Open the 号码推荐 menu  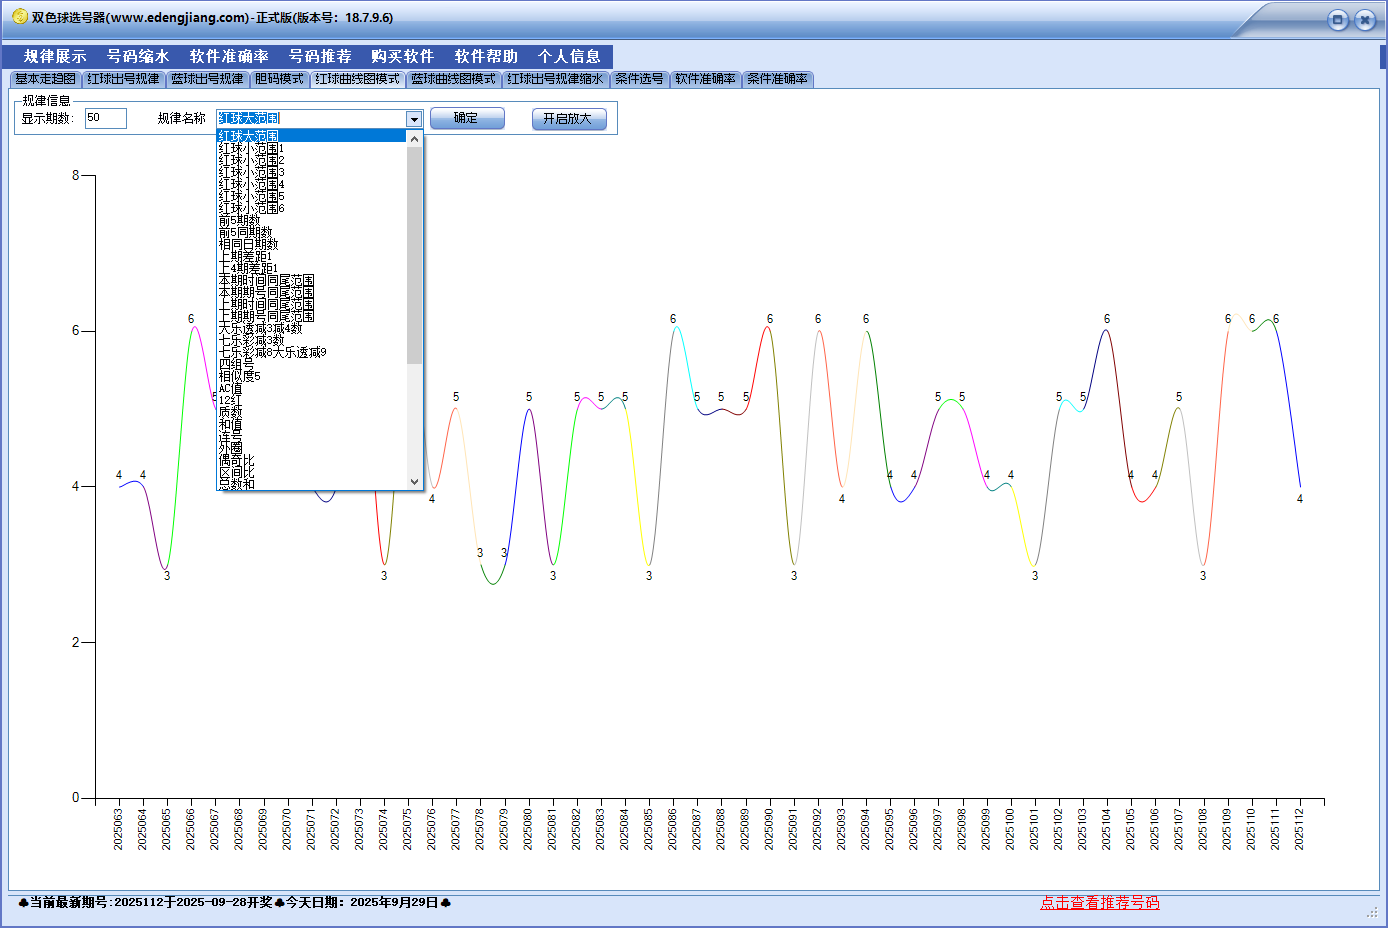(x=320, y=57)
